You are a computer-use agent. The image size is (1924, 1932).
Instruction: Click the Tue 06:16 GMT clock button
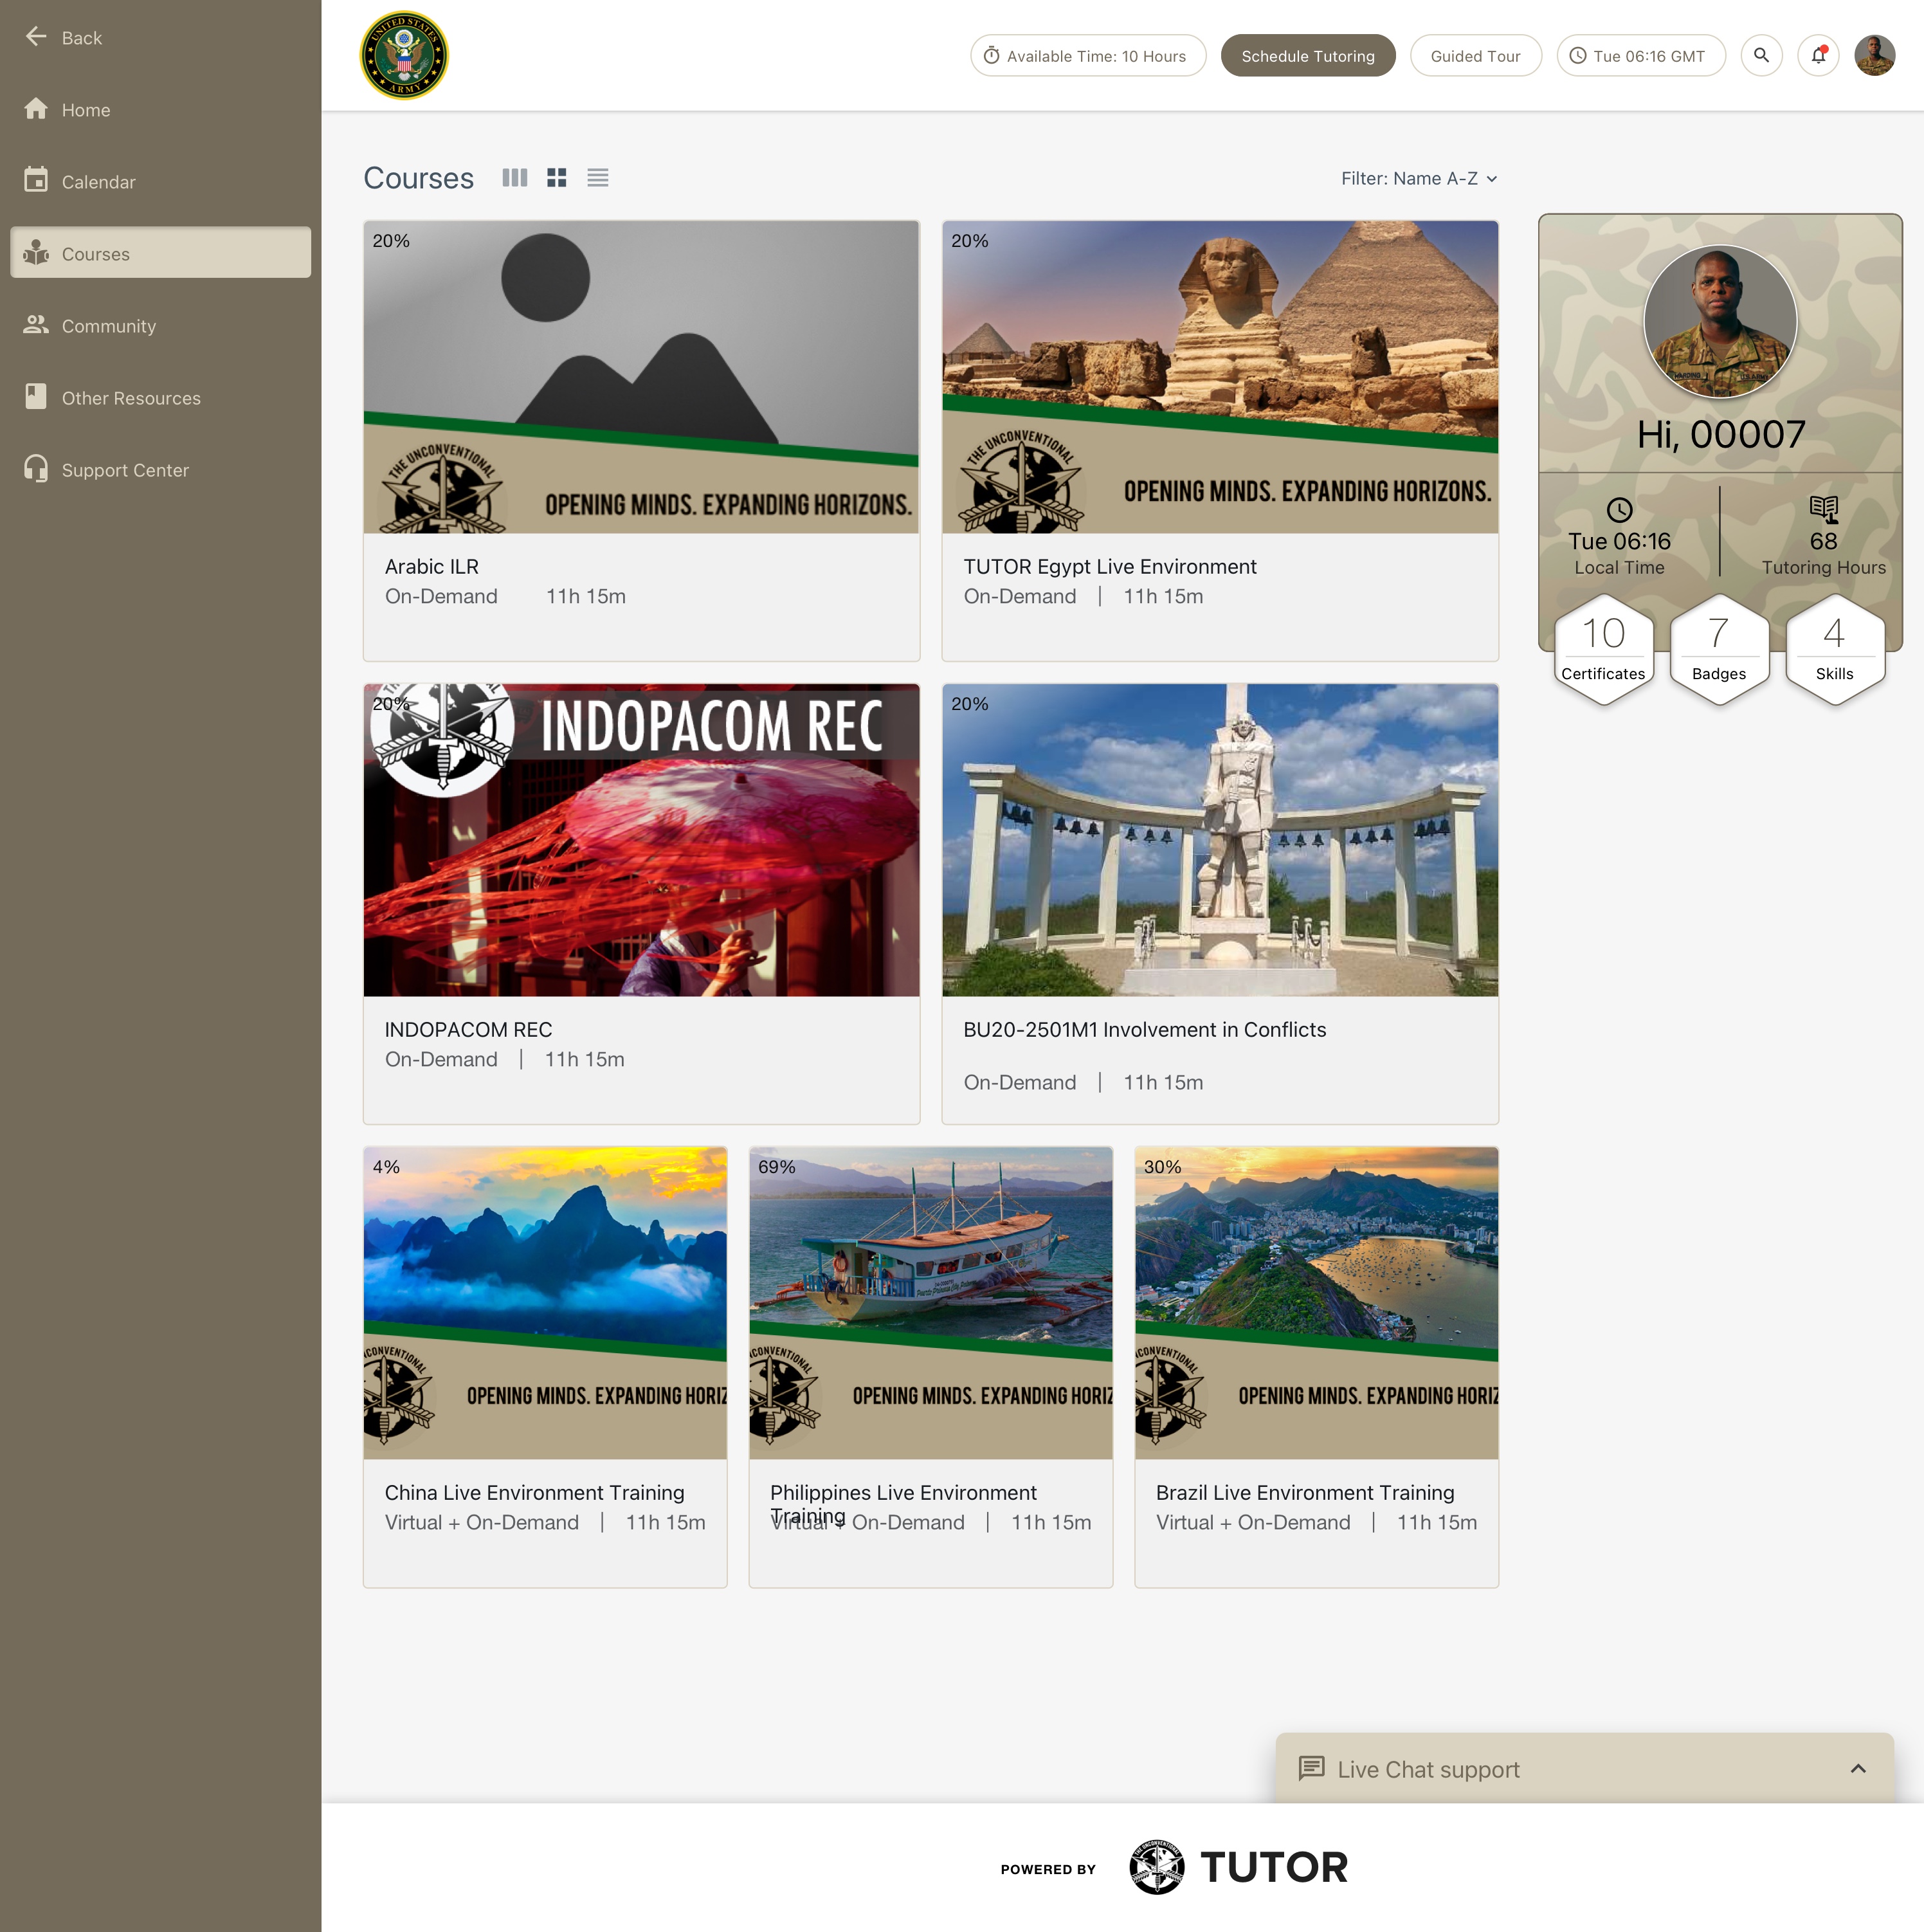click(1641, 56)
